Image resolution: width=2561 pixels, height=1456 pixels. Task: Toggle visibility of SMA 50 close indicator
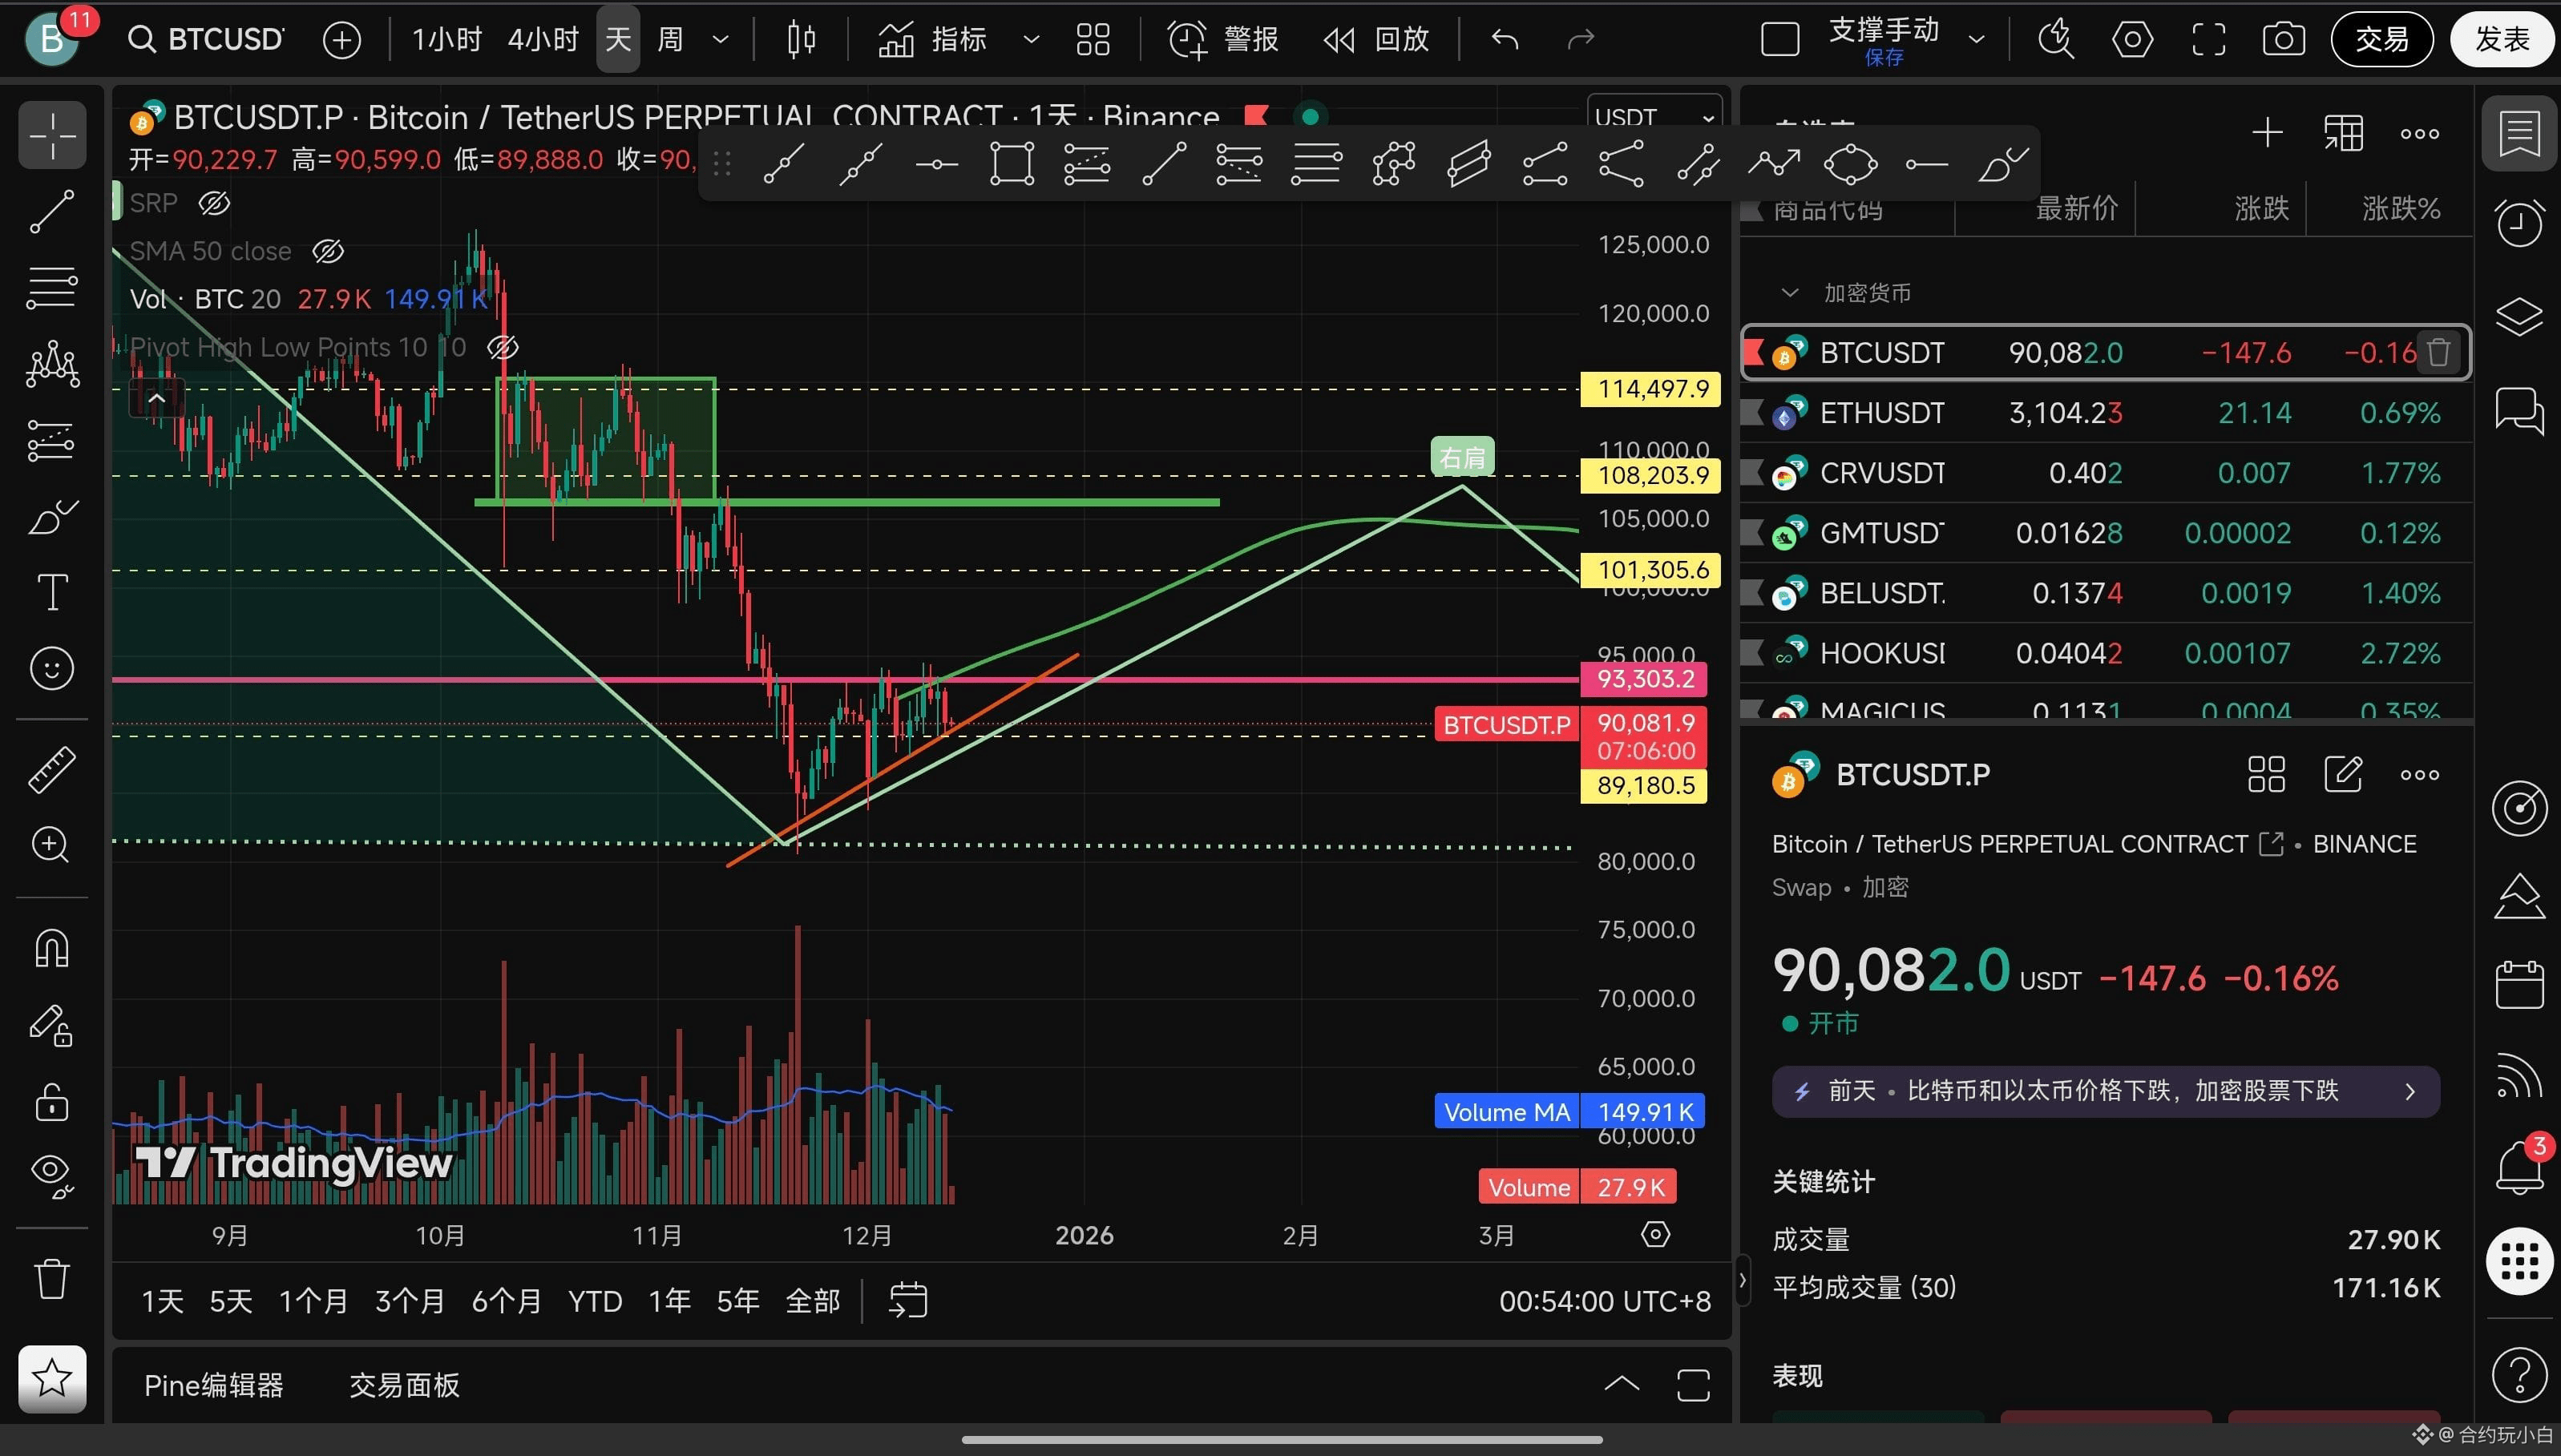[328, 252]
